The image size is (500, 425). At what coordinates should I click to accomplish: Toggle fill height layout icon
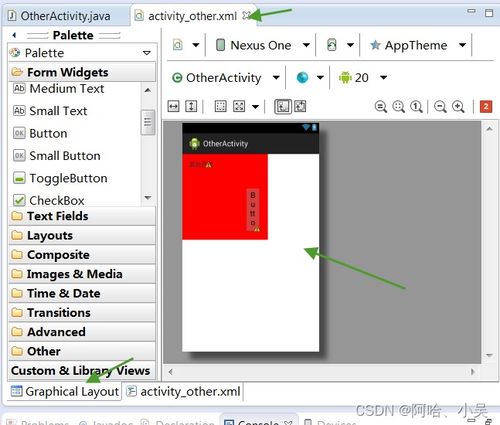point(191,107)
